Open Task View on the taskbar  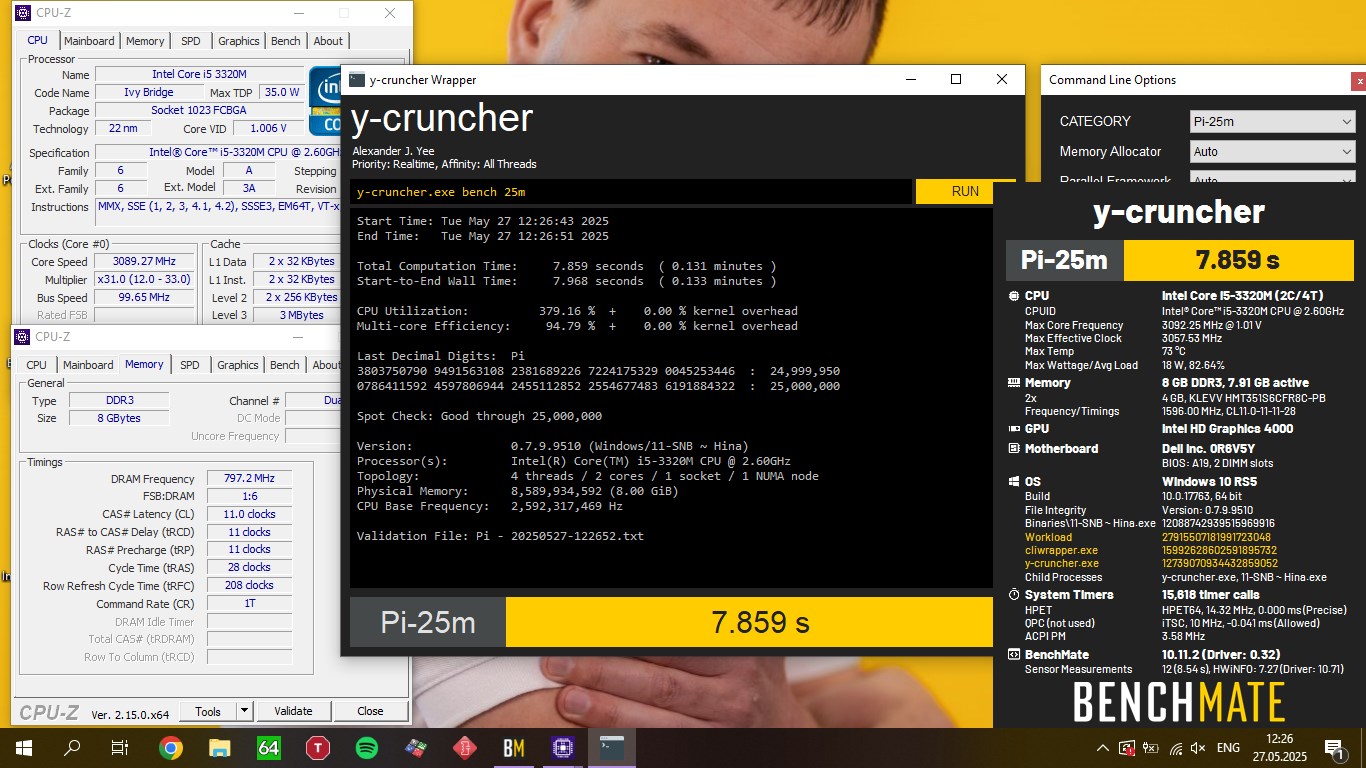[x=120, y=747]
